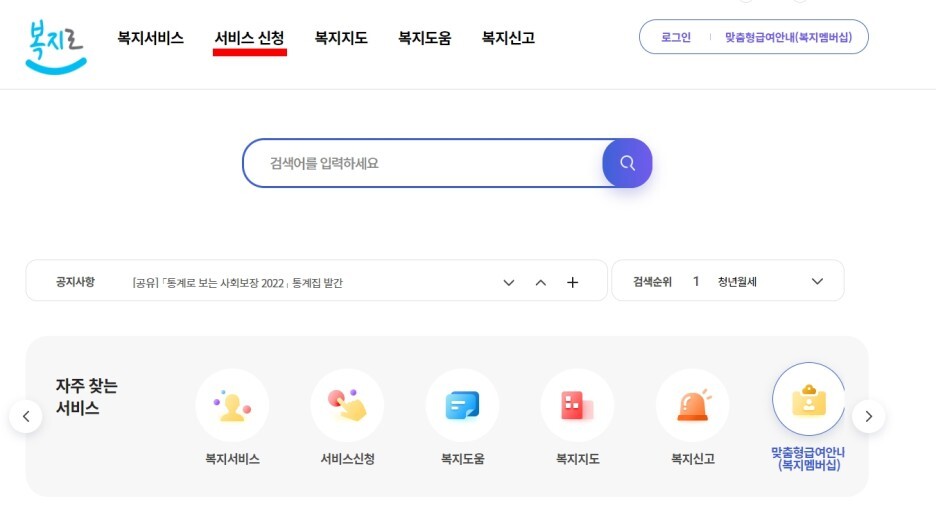Open the 복지도움 shortcut icon
This screenshot has height=517, width=936.
(463, 405)
